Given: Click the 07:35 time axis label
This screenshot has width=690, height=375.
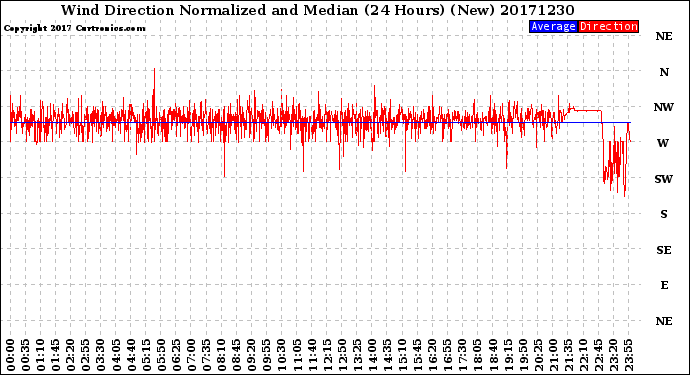Looking at the screenshot, I should tap(206, 355).
